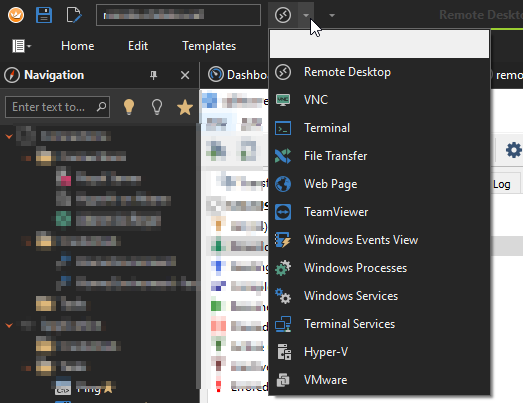Select File Transfer from the menu
The image size is (523, 403).
(x=379, y=156)
